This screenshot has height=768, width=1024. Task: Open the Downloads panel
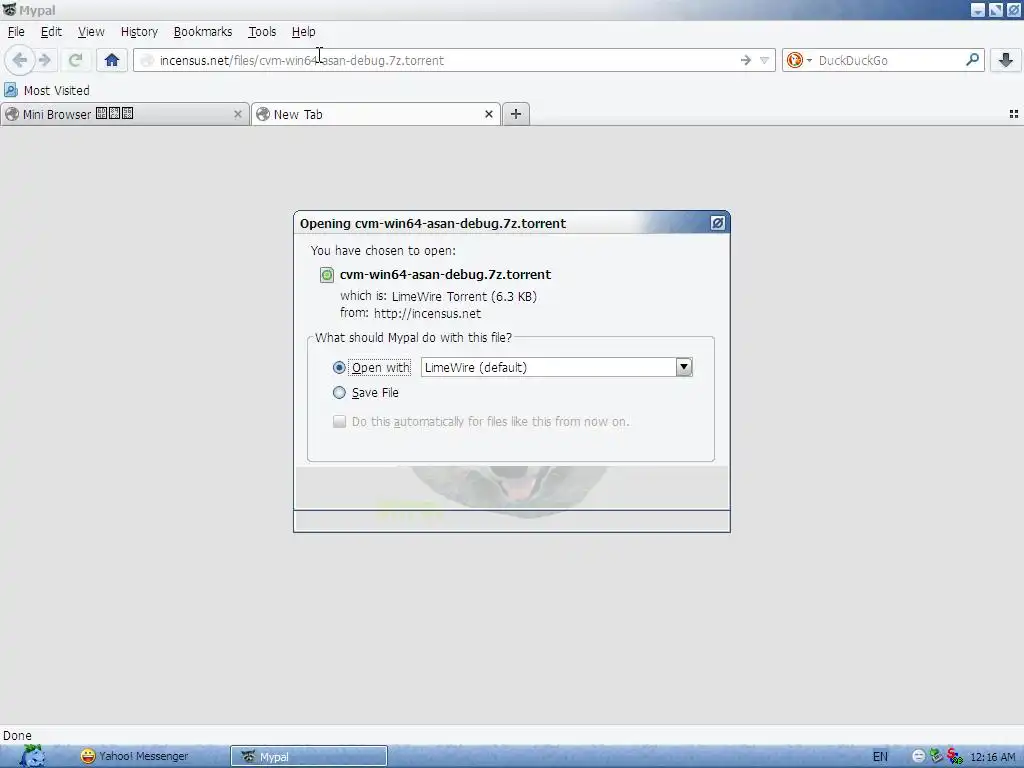(1006, 60)
